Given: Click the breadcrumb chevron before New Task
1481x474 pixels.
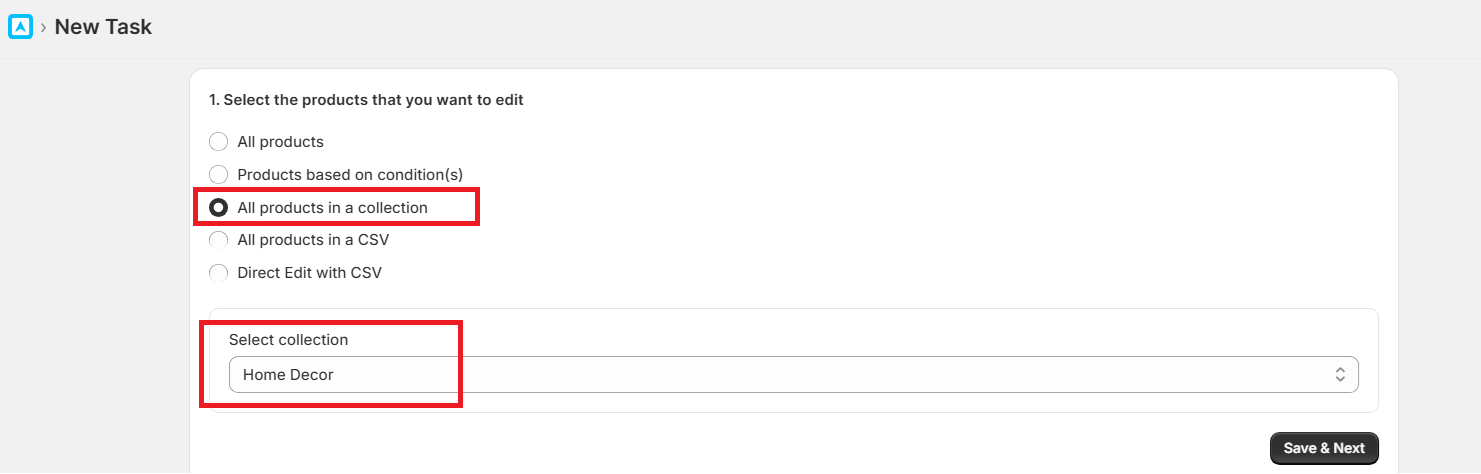Looking at the screenshot, I should point(43,28).
